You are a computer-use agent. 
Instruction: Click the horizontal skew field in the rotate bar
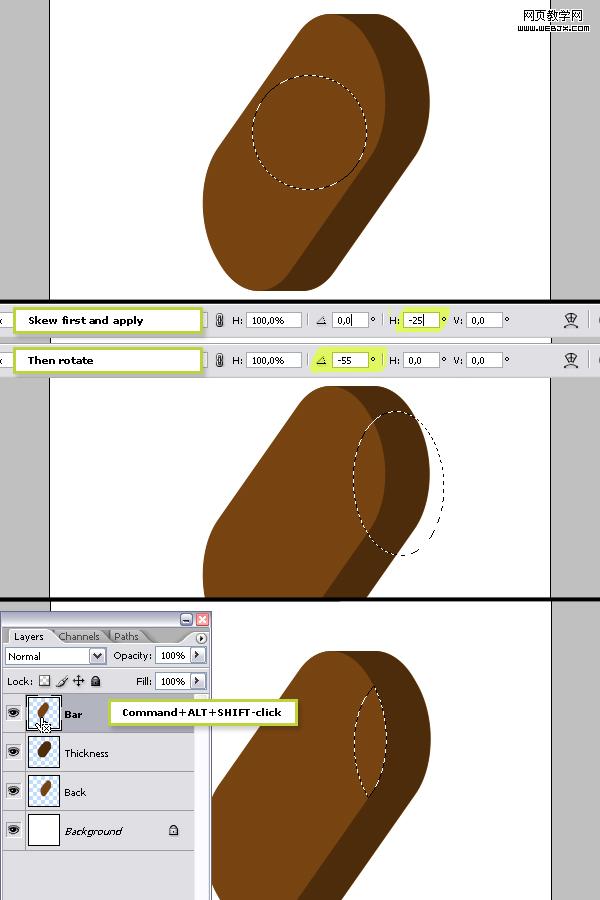point(421,360)
